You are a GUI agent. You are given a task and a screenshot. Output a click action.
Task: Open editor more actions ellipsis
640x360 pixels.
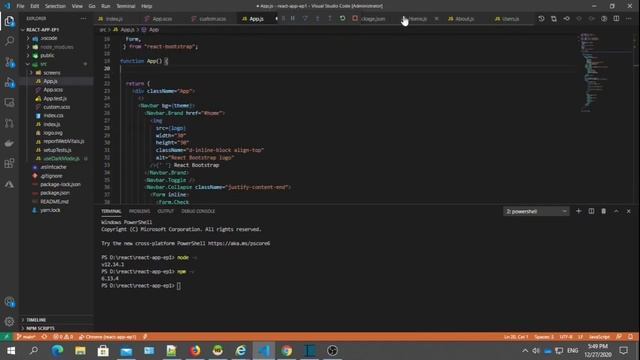click(629, 19)
